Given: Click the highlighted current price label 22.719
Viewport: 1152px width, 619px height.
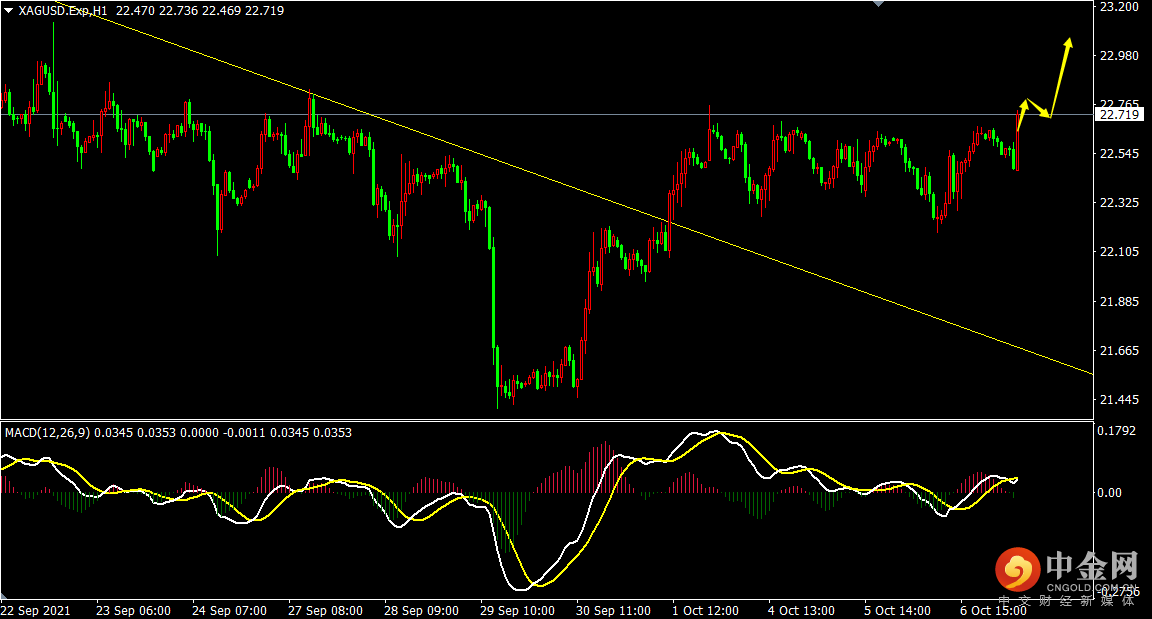Looking at the screenshot, I should [x=1118, y=115].
